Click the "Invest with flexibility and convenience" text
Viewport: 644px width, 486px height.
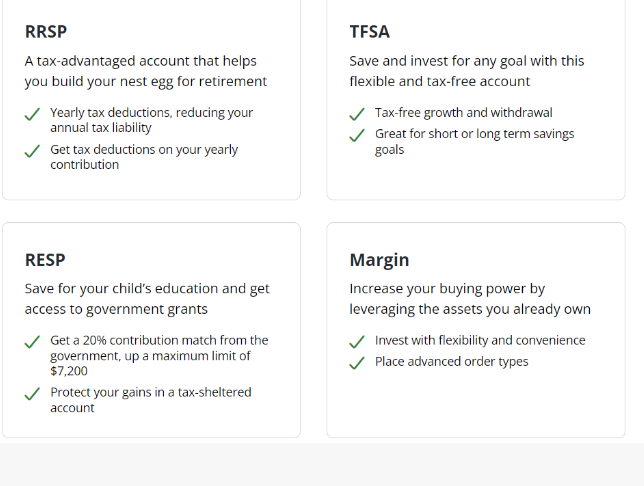480,341
